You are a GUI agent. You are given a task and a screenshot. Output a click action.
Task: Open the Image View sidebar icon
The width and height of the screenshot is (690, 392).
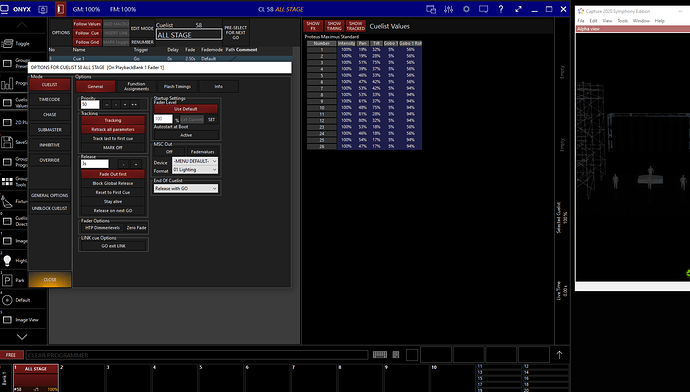(x=7, y=320)
